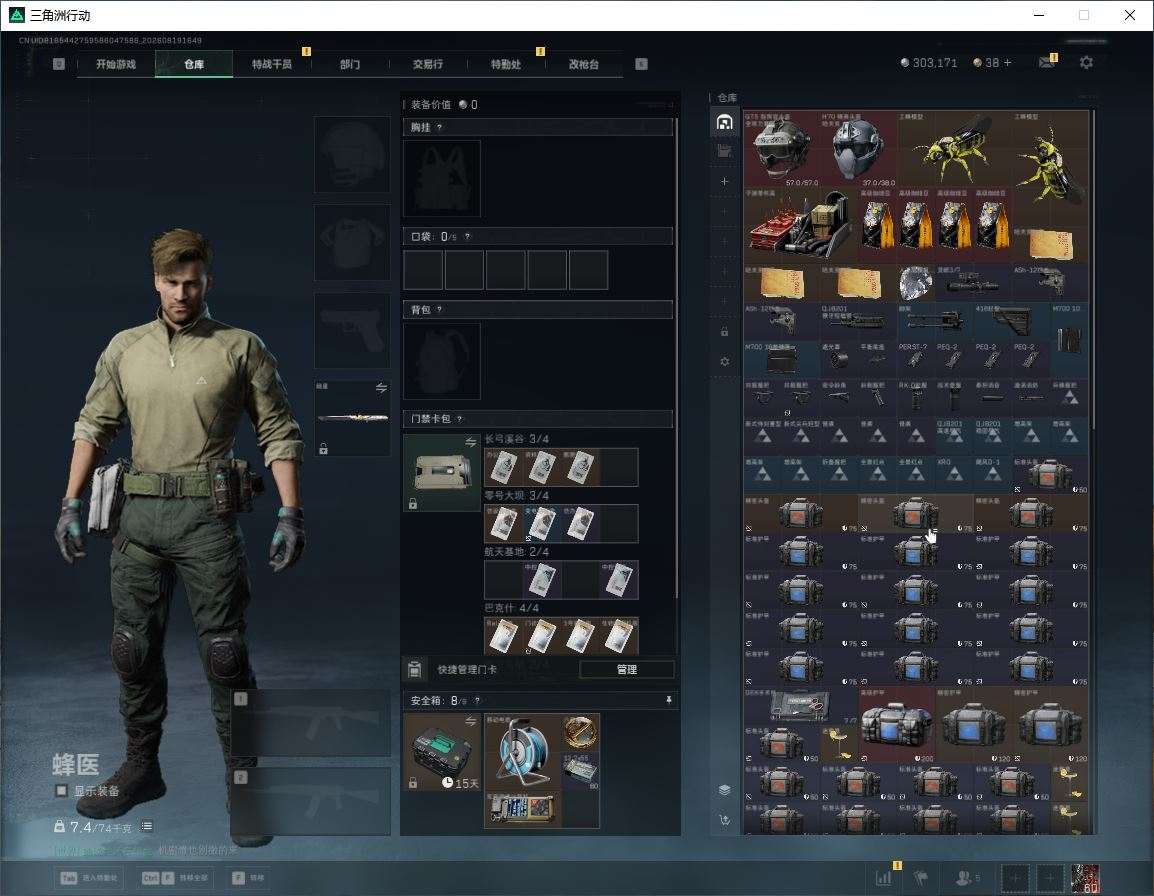The image size is (1154, 896).
Task: Click the warehouse panel vertical scrollbar
Action: point(1093,269)
